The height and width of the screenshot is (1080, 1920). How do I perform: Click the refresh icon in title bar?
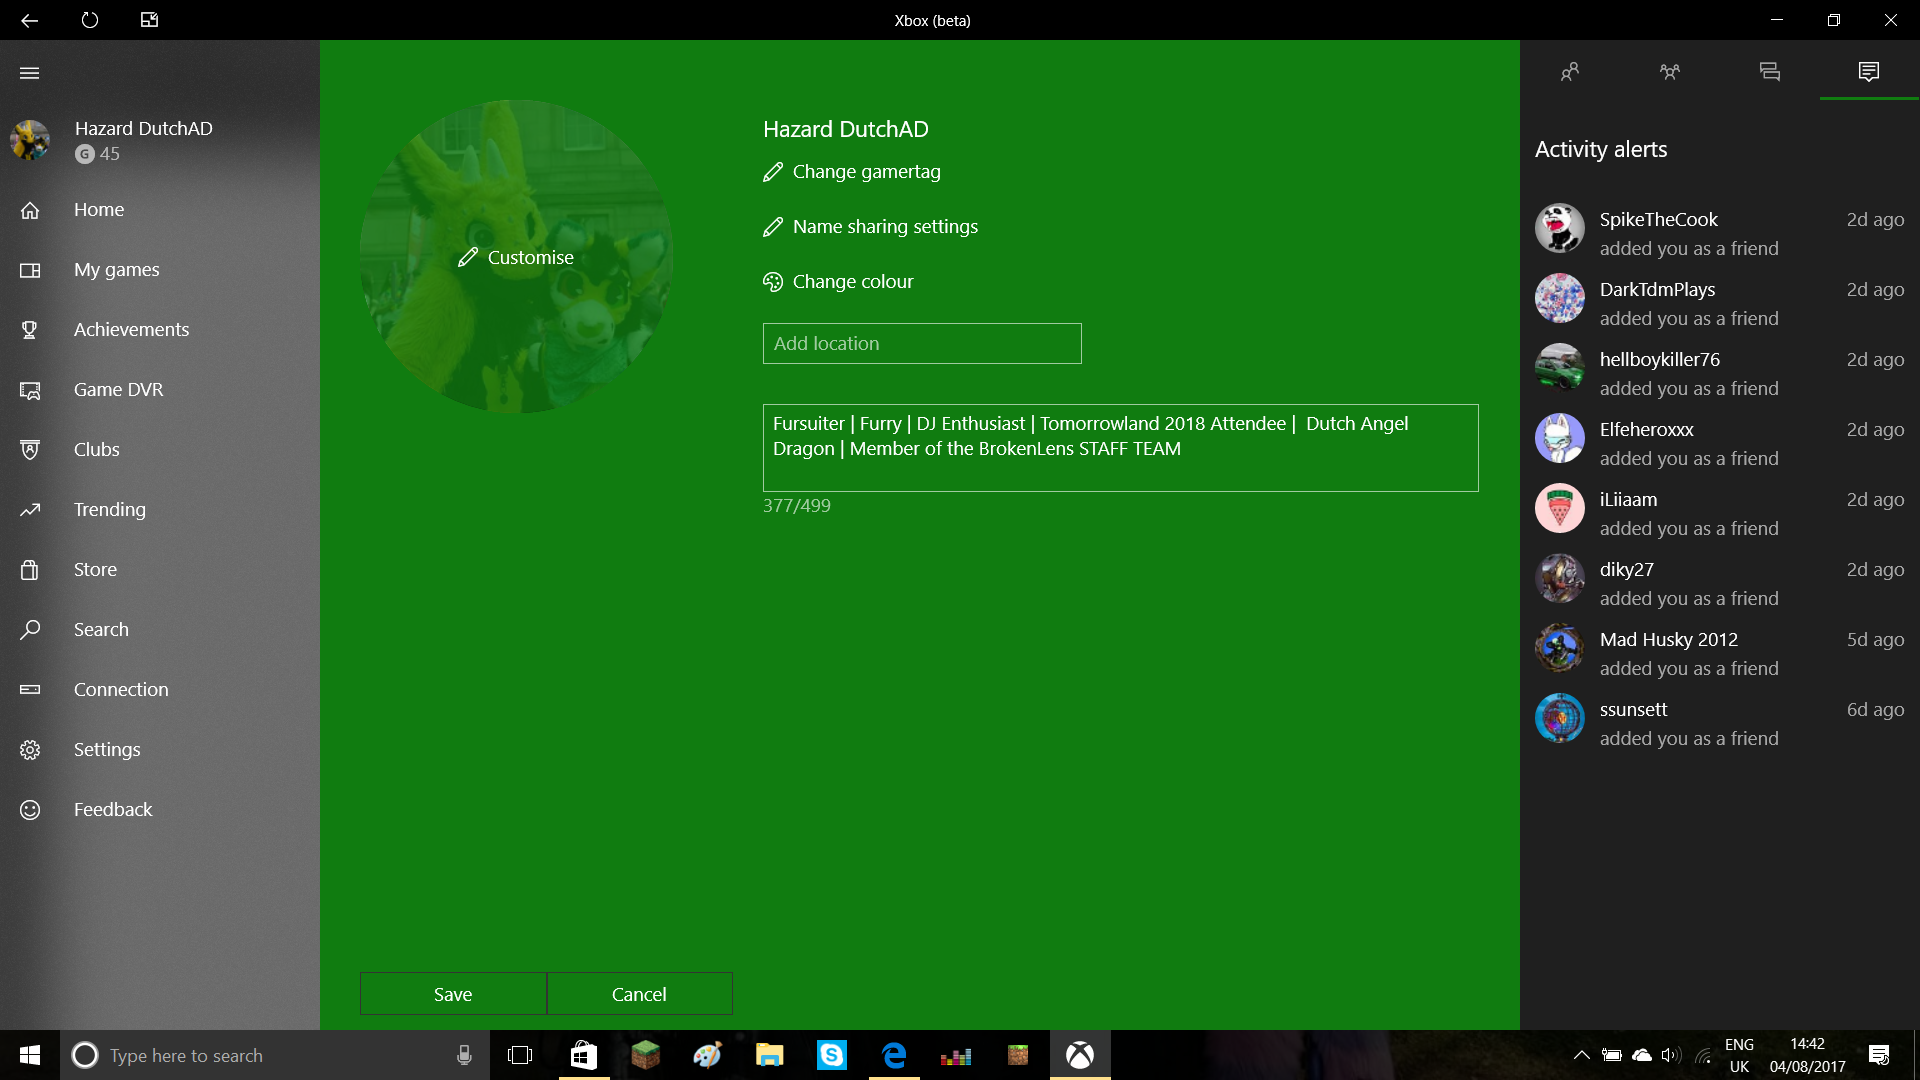90,20
